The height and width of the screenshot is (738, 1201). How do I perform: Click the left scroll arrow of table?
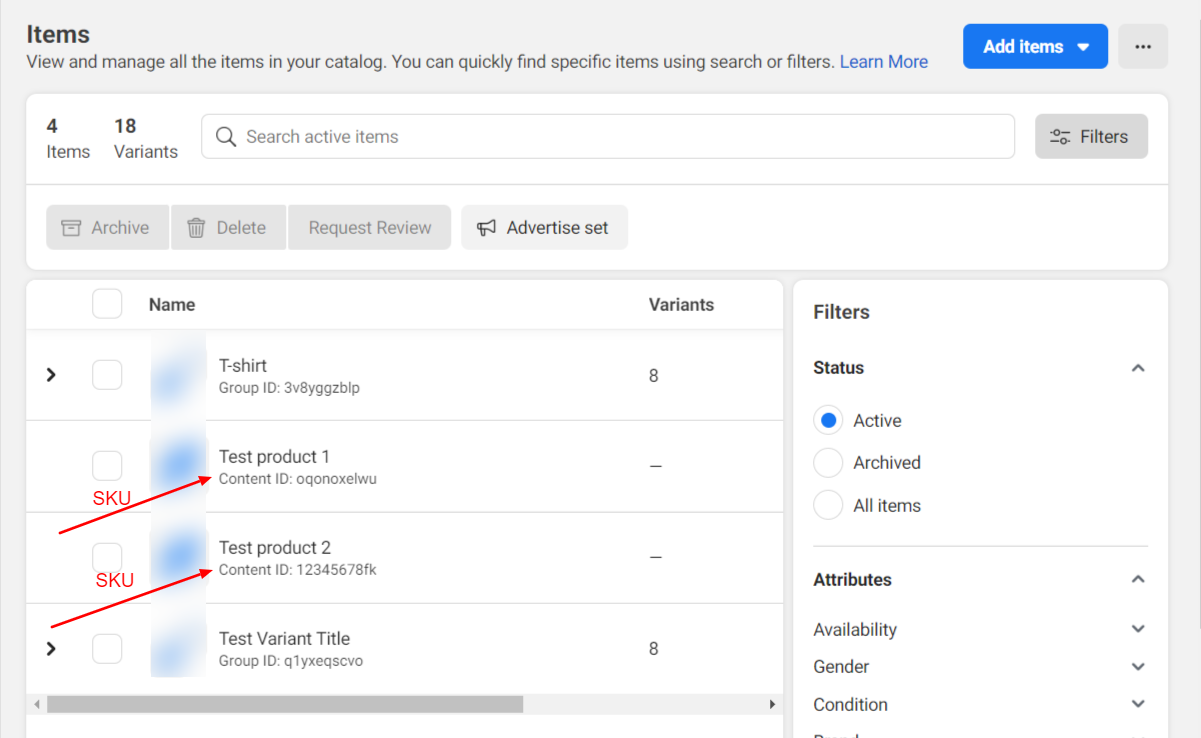(37, 704)
